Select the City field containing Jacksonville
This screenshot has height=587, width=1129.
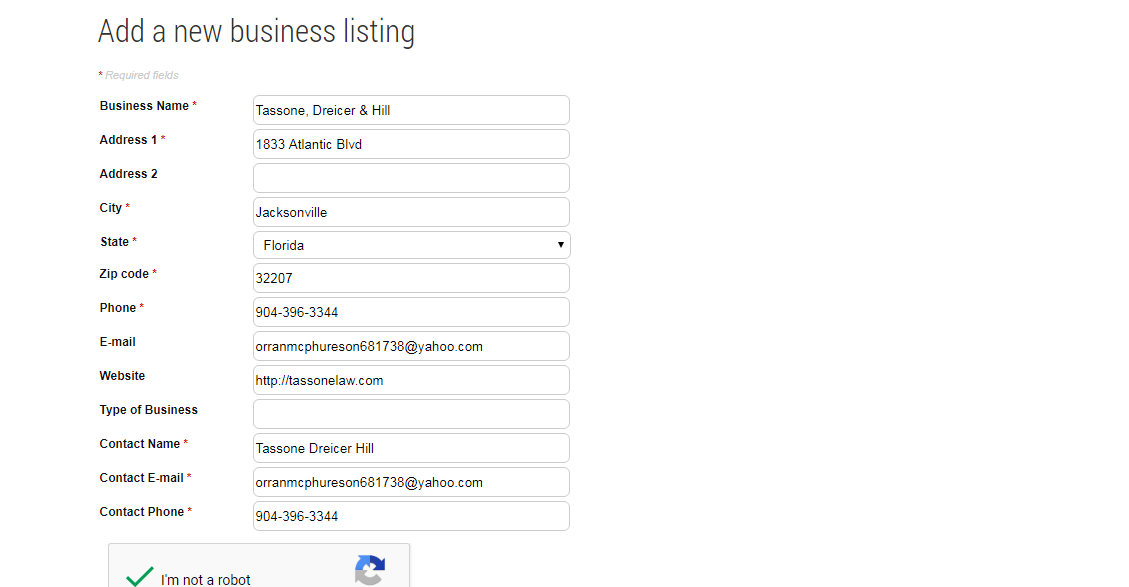click(x=411, y=212)
